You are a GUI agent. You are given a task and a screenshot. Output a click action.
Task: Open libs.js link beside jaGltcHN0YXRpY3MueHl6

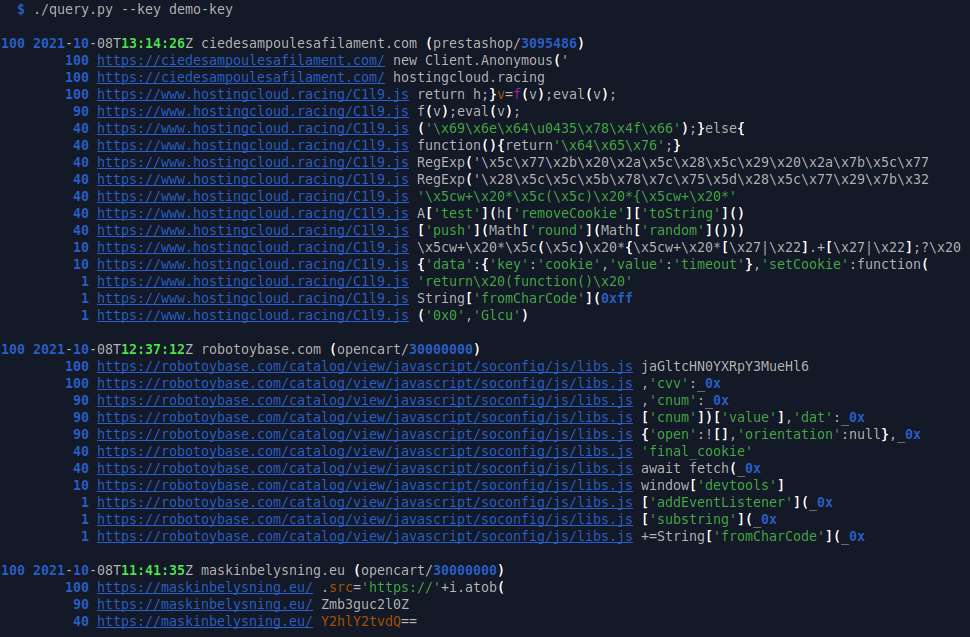click(x=364, y=367)
